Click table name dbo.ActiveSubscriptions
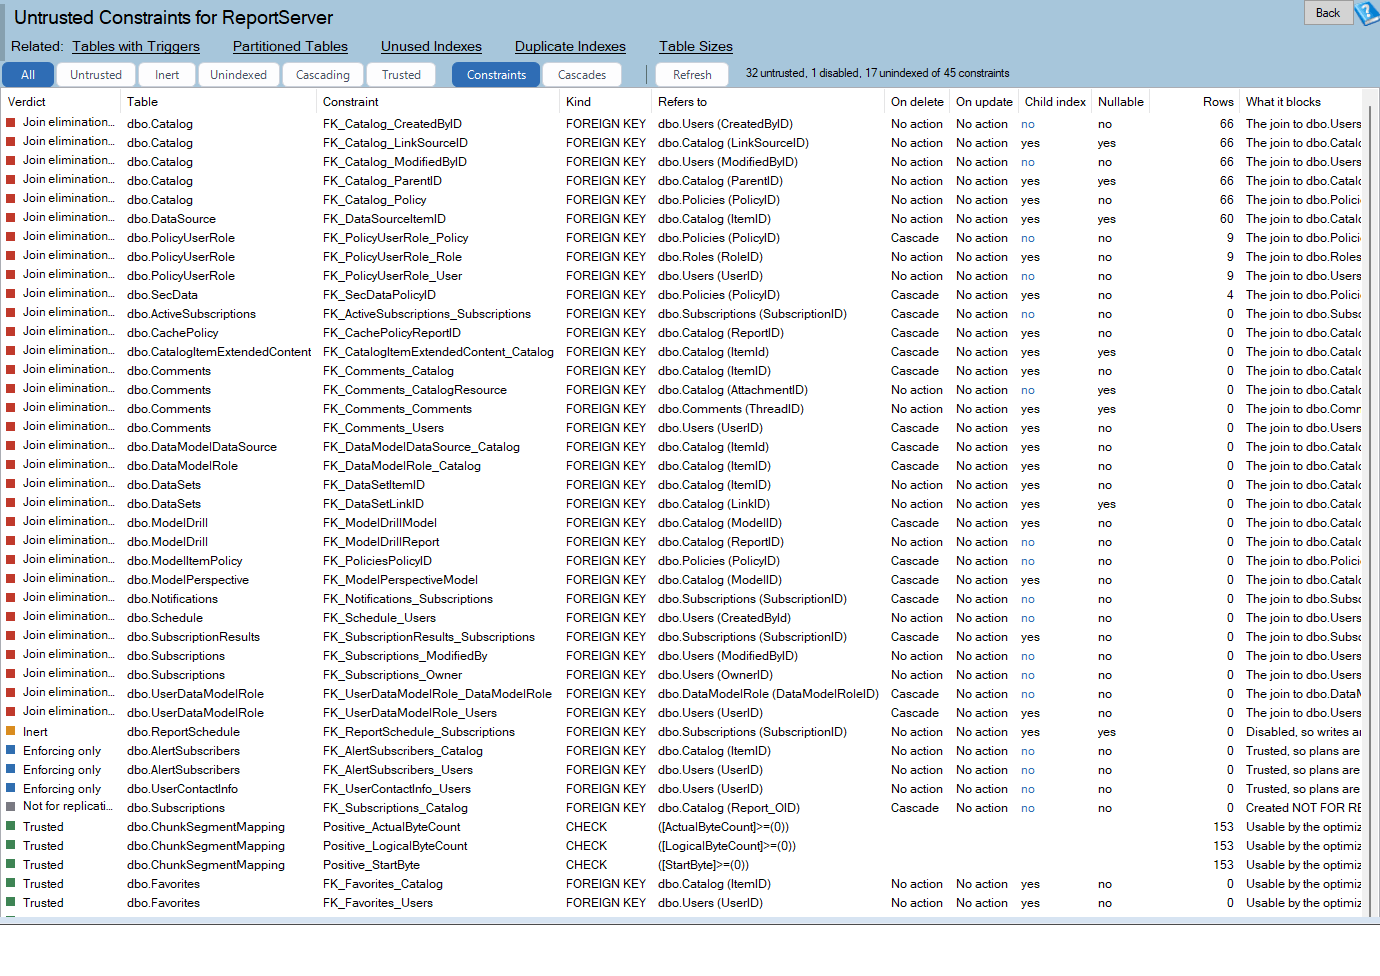 pyautogui.click(x=191, y=314)
